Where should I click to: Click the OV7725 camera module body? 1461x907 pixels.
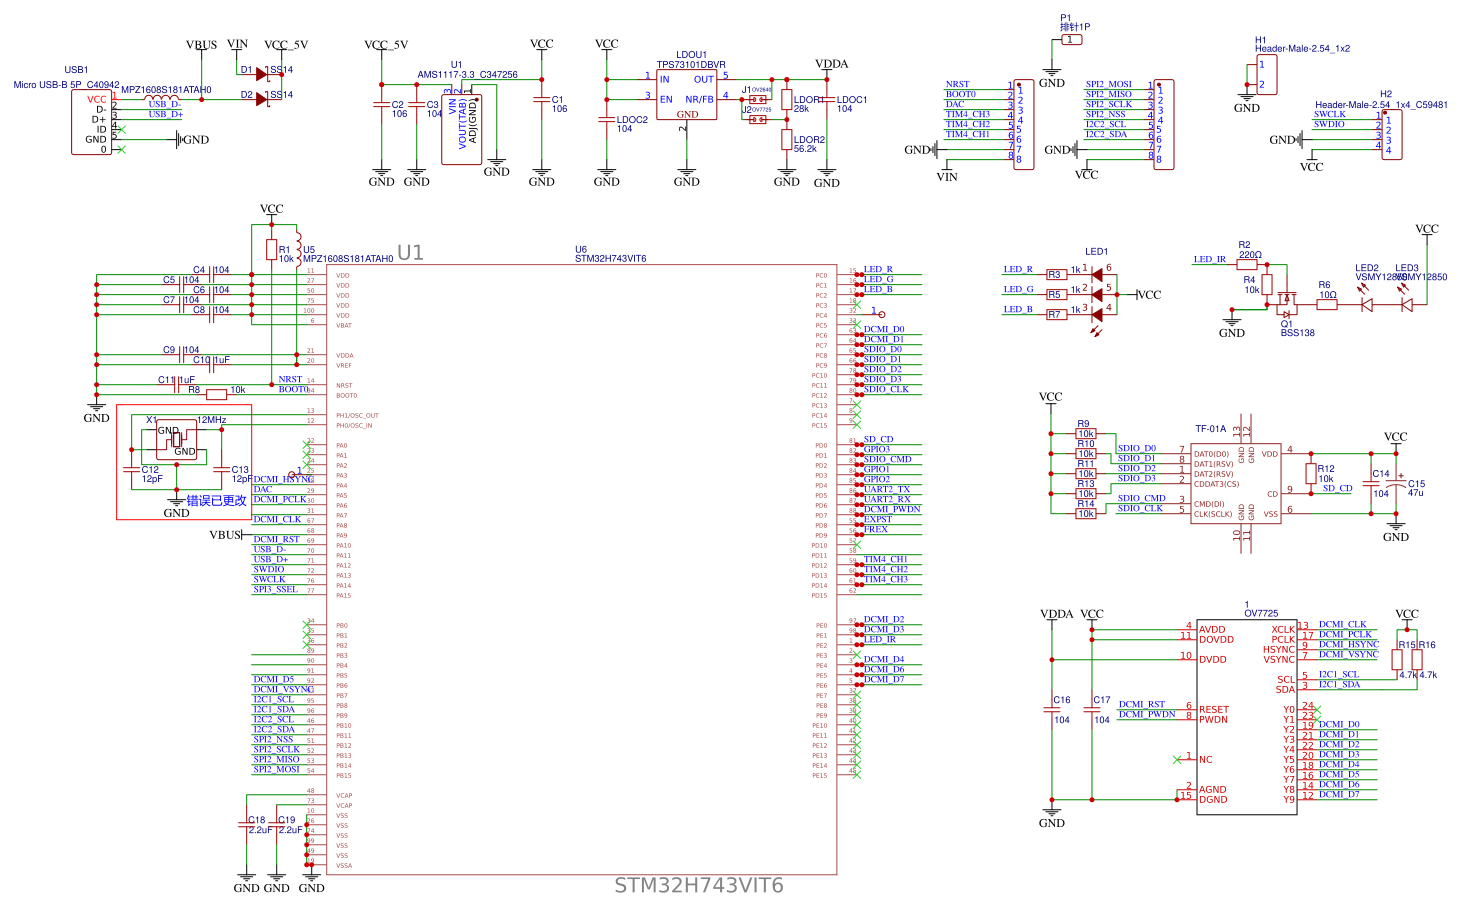1247,716
